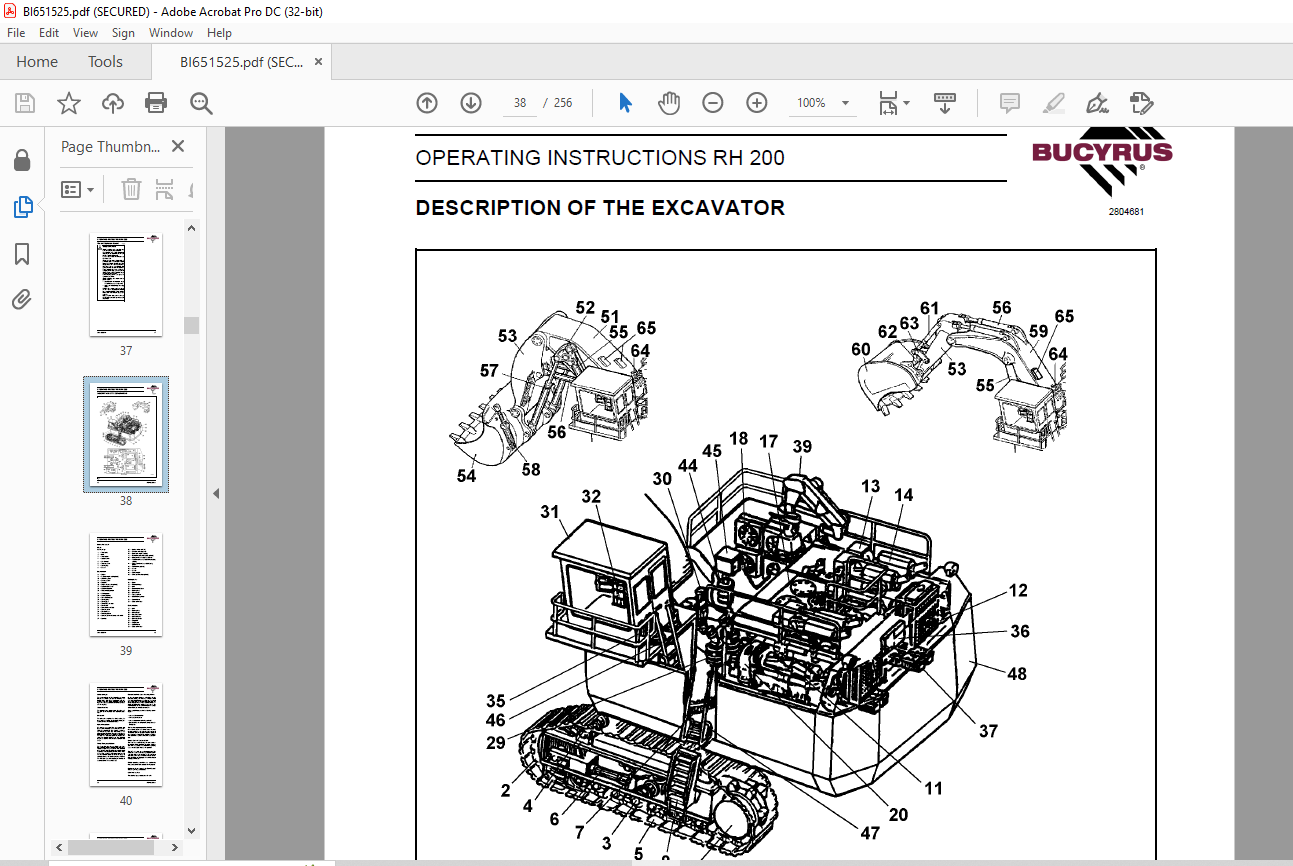The image size is (1293, 866).
Task: Collapse the navigation pane arrow
Action: point(215,493)
